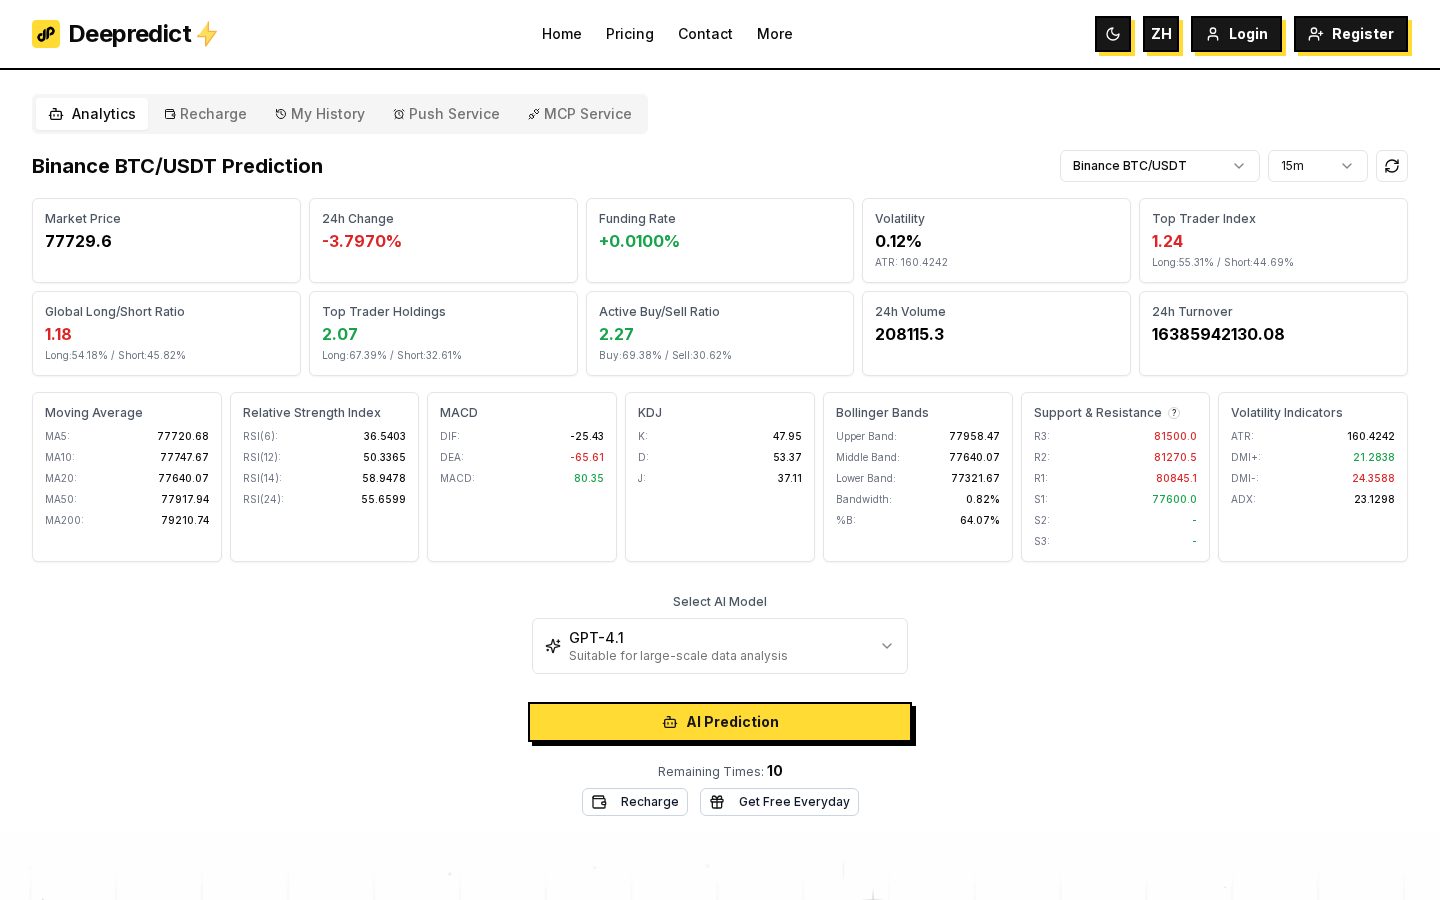The height and width of the screenshot is (900, 1440).
Task: Refresh market data with the refresh icon
Action: (1392, 166)
